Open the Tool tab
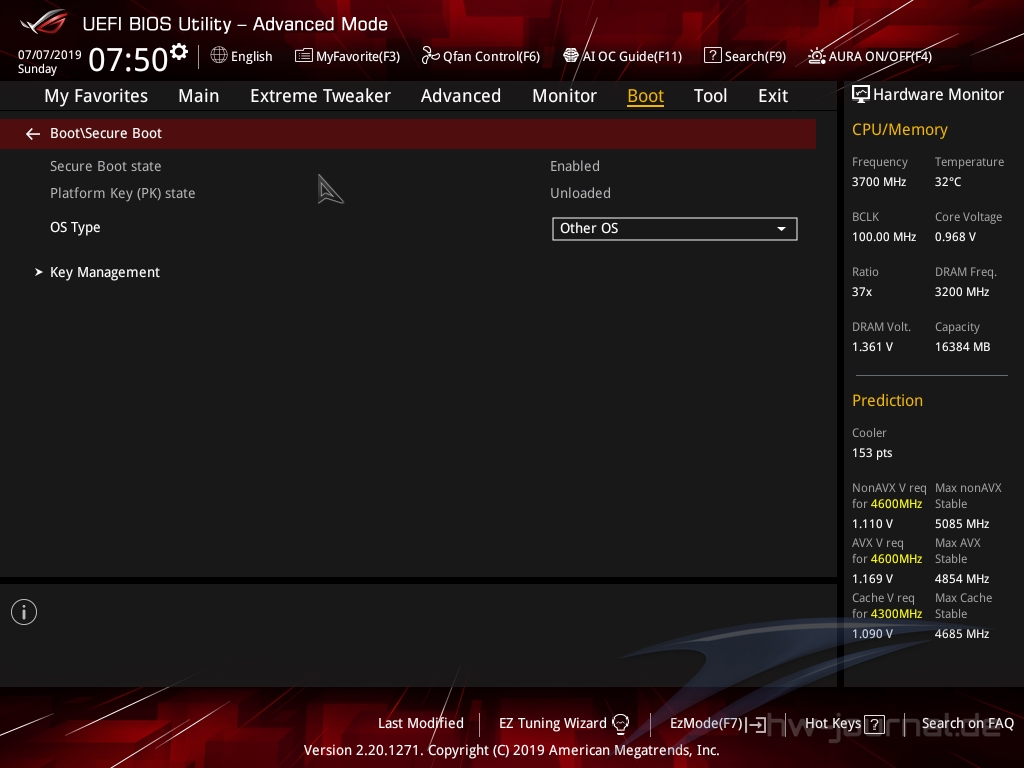Viewport: 1024px width, 768px height. (x=710, y=96)
